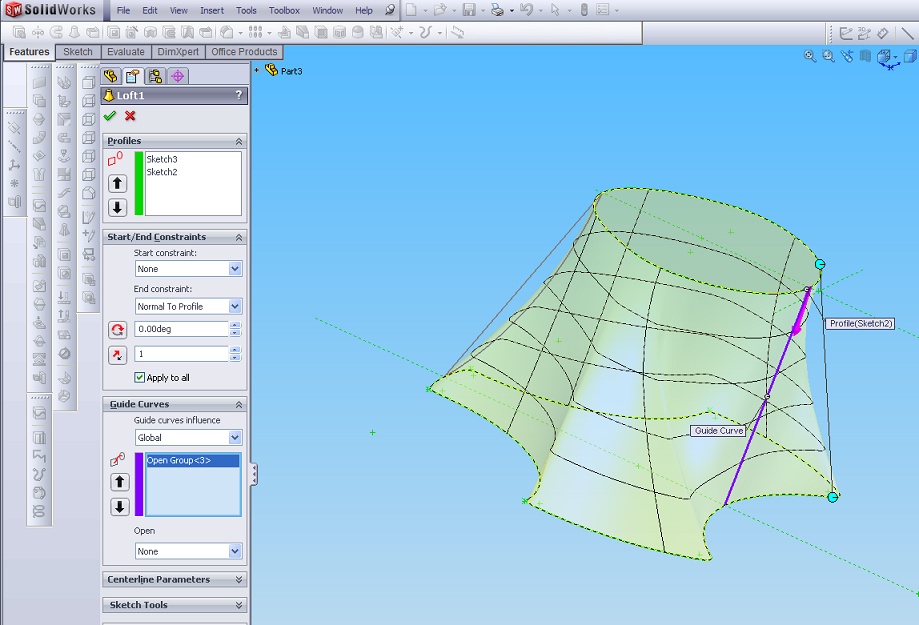919x625 pixels.
Task: Adjust the draft angle spinner arrows
Action: (235, 329)
